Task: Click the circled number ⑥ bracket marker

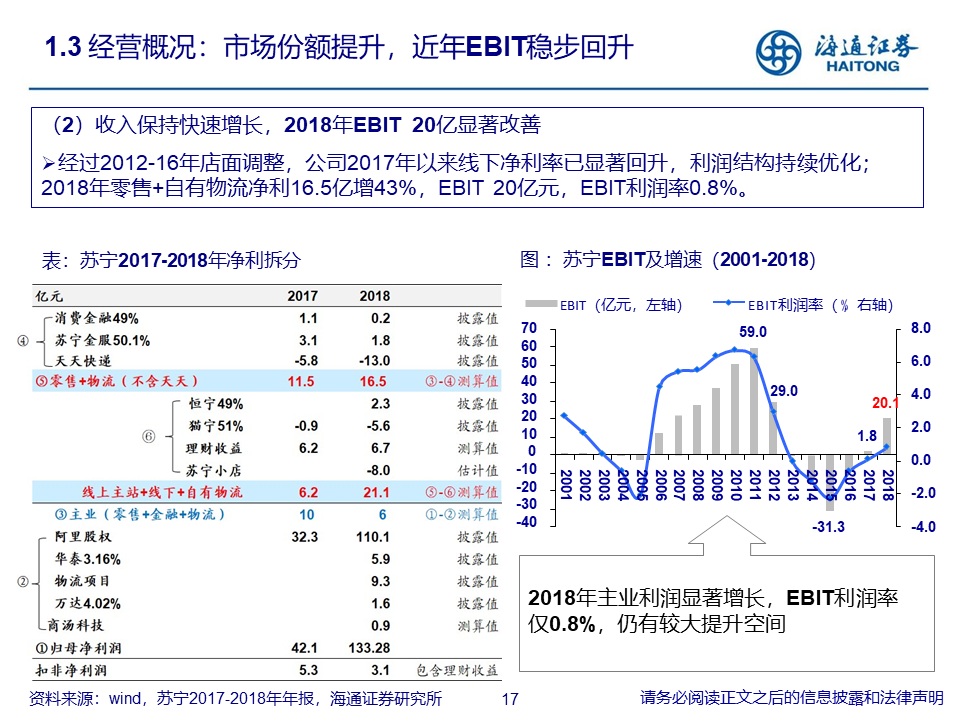Action: pyautogui.click(x=148, y=437)
